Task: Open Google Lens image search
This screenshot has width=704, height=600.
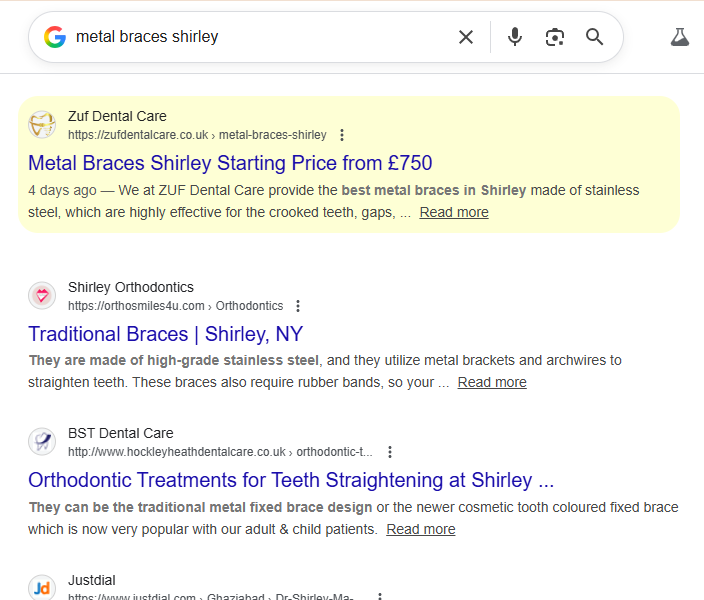Action: (555, 37)
